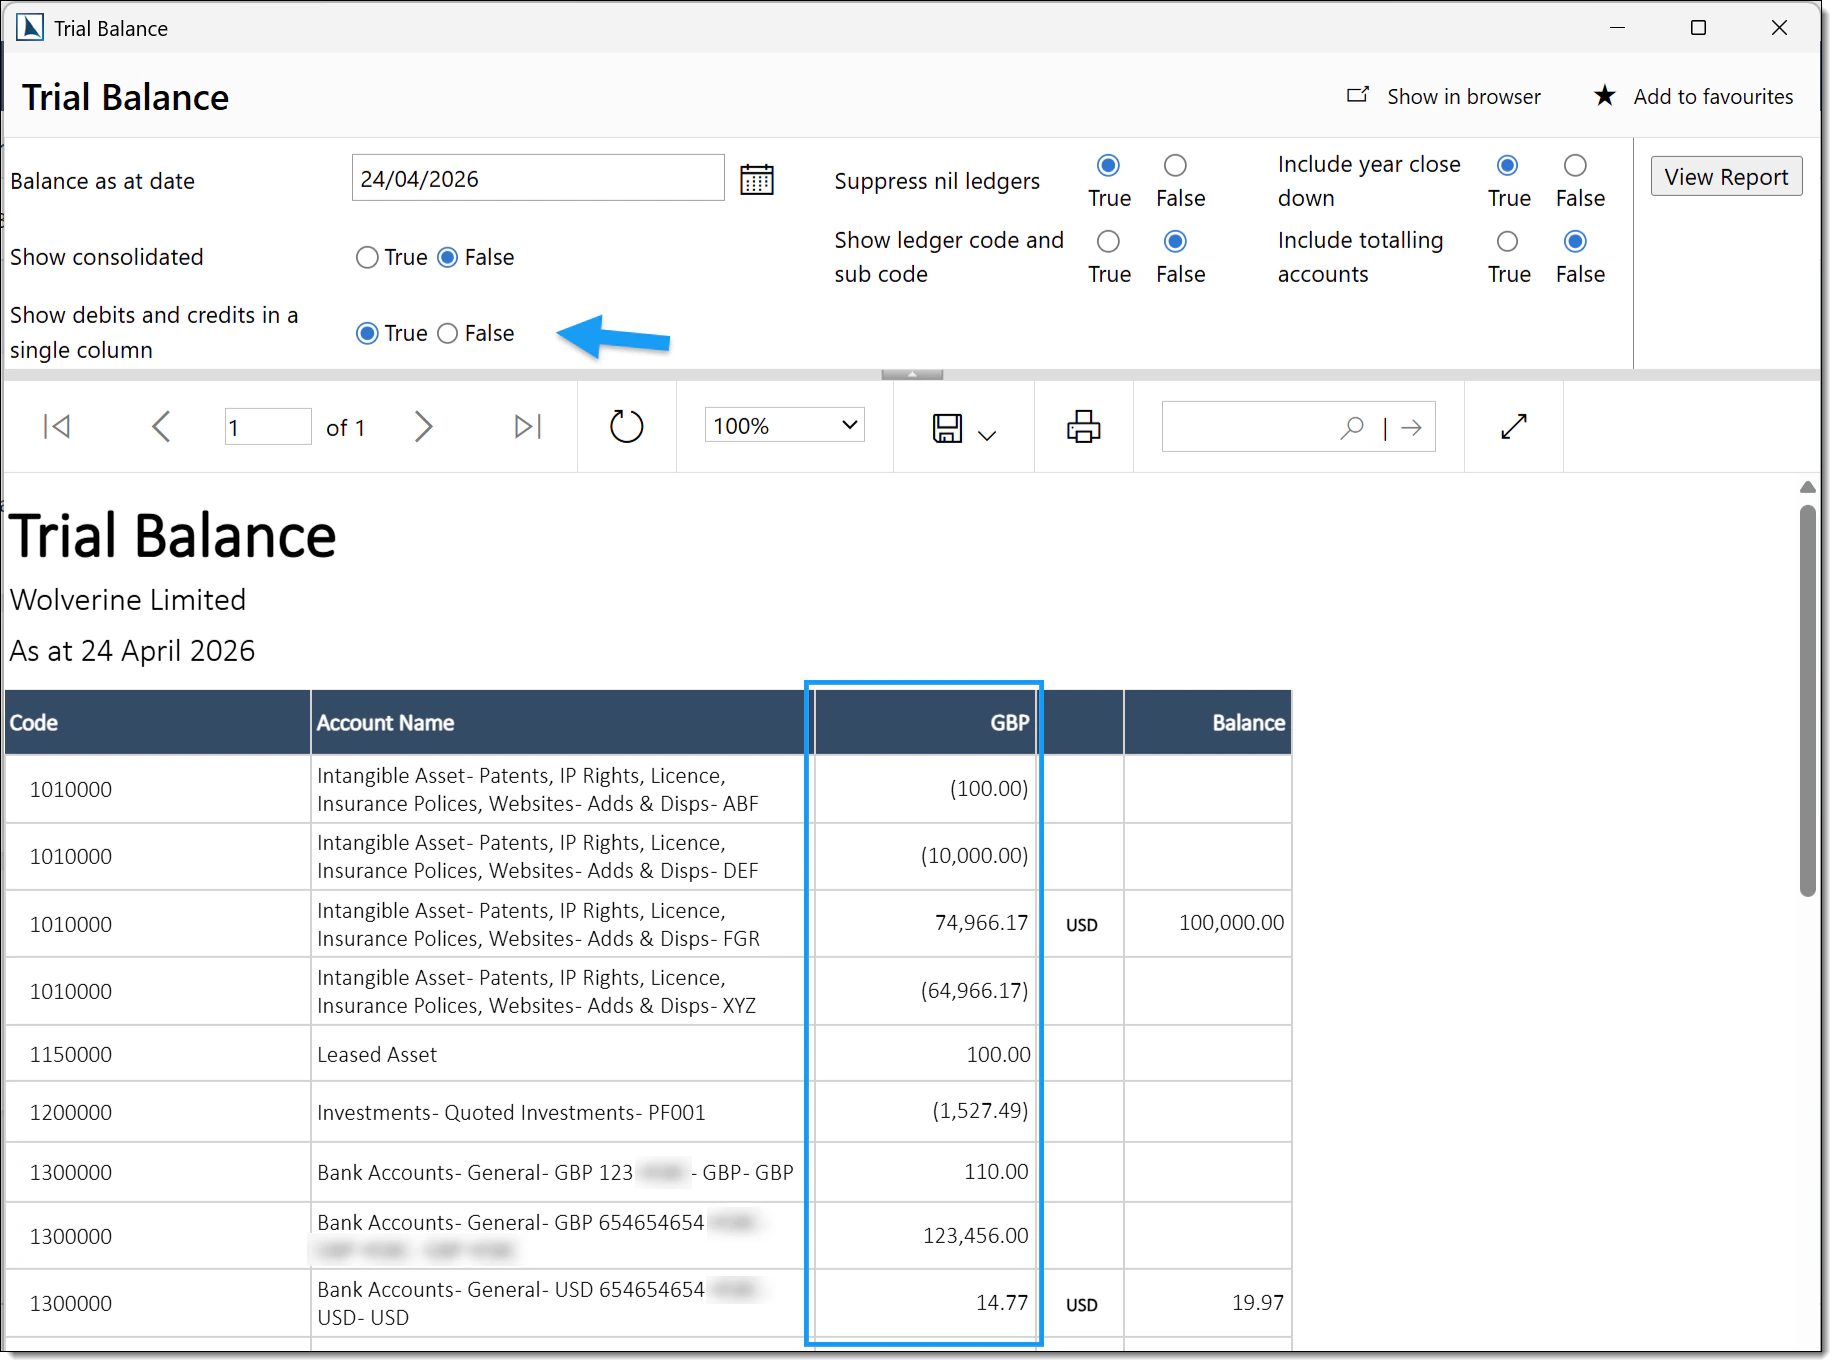The image size is (1837, 1367).
Task: Set Include totalling accounts to True
Action: [1507, 241]
